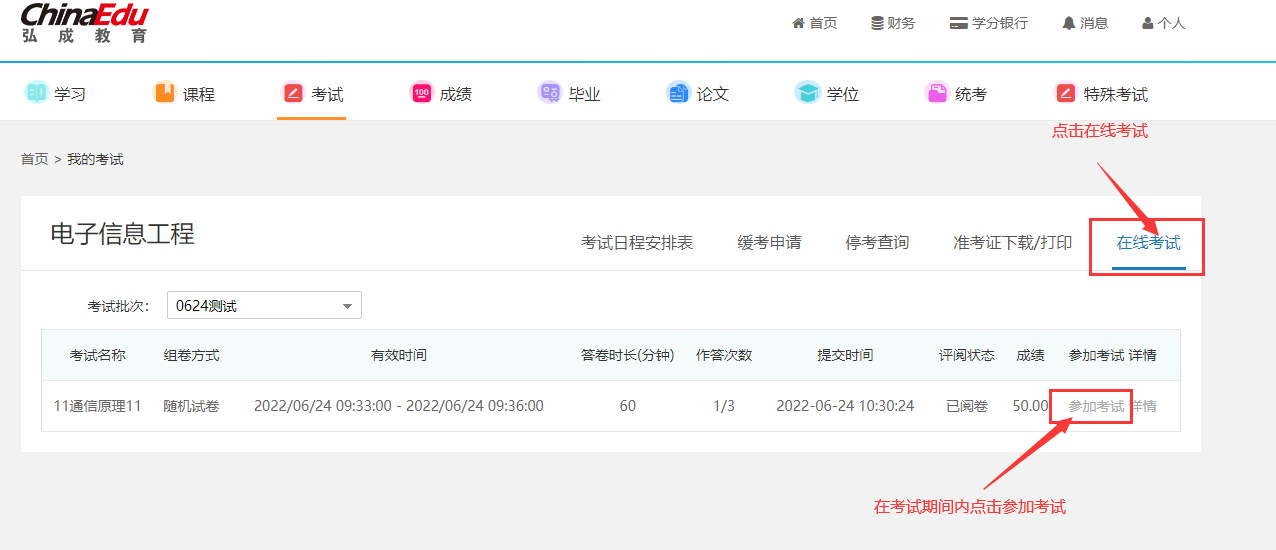Click 参加考试 link in exam row

click(1096, 406)
